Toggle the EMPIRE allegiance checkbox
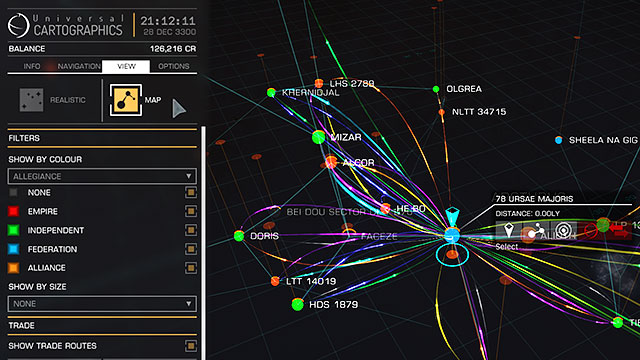Viewport: 640px width, 360px height. tap(191, 211)
